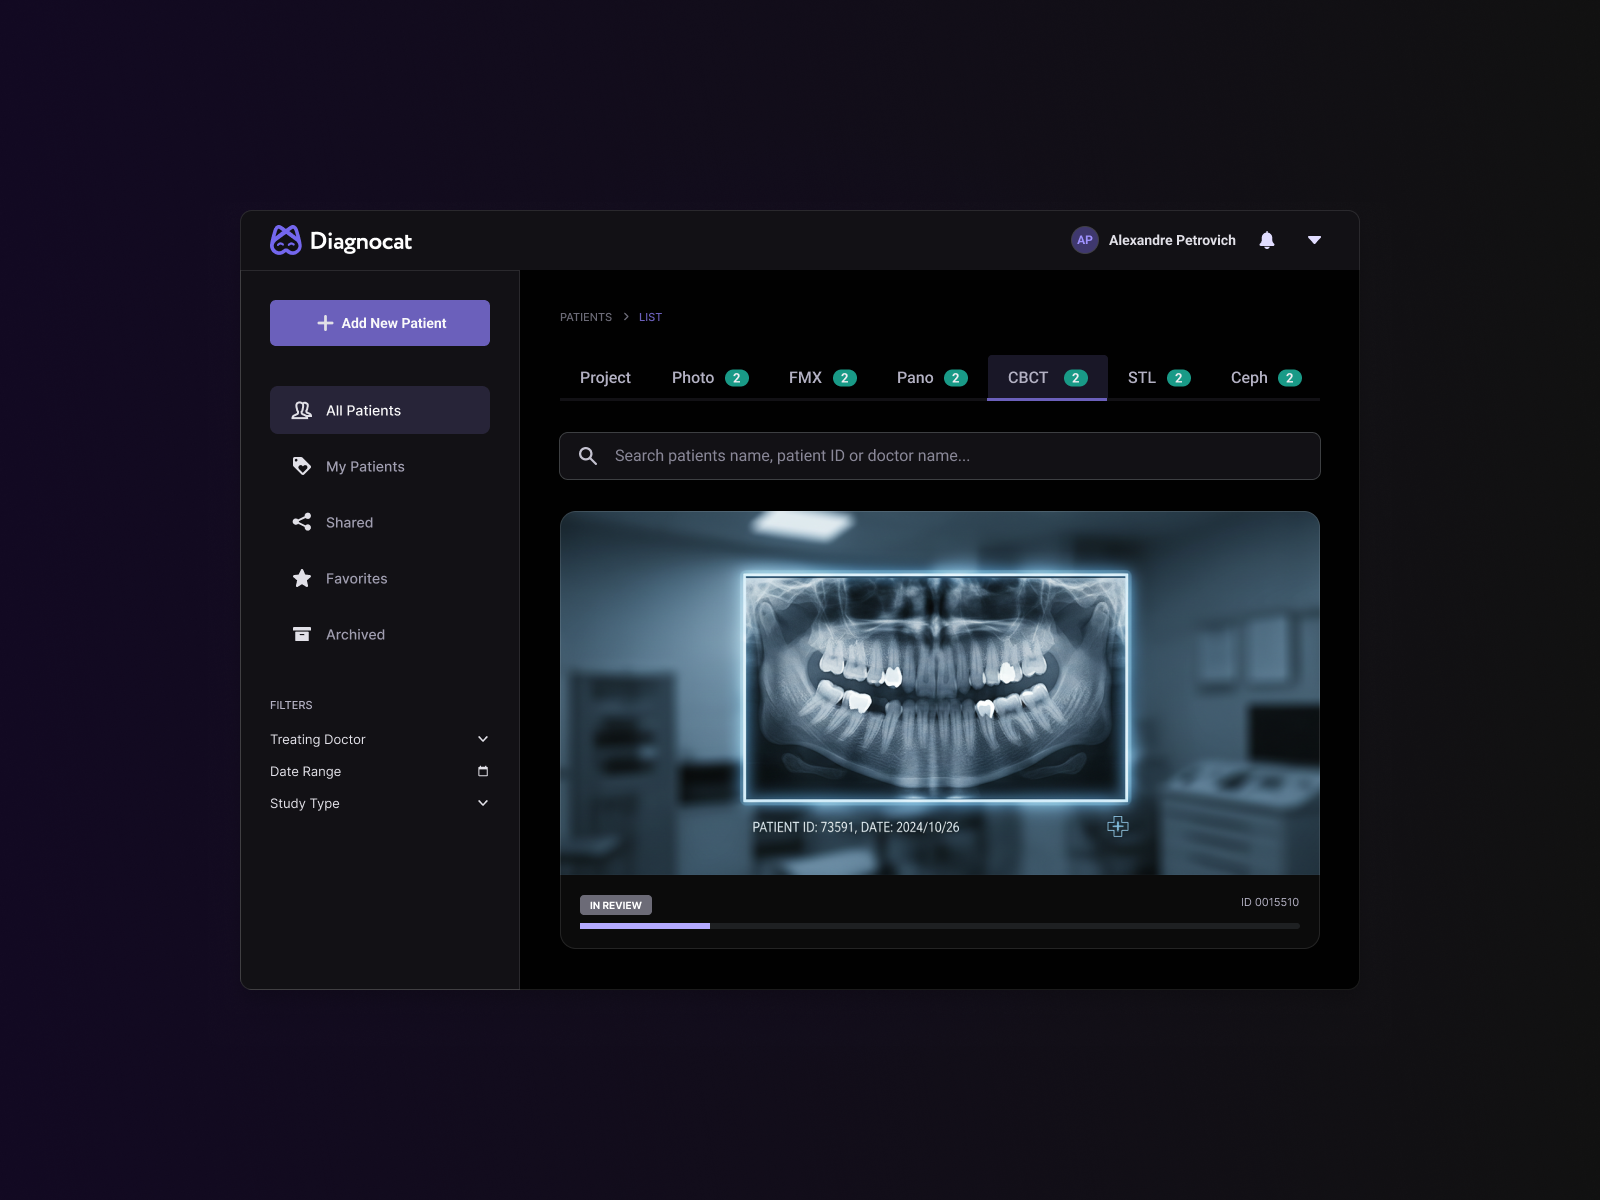Image resolution: width=1600 pixels, height=1200 pixels.
Task: Open the All Patients section
Action: pyautogui.click(x=380, y=410)
